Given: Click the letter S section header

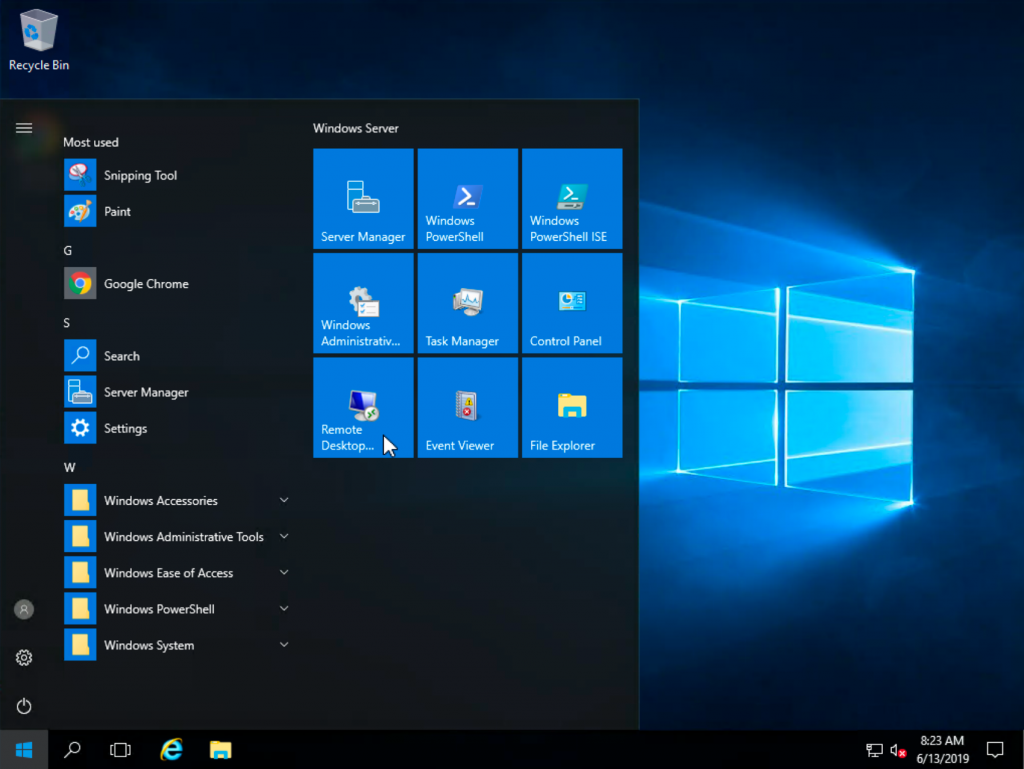Looking at the screenshot, I should [x=67, y=323].
